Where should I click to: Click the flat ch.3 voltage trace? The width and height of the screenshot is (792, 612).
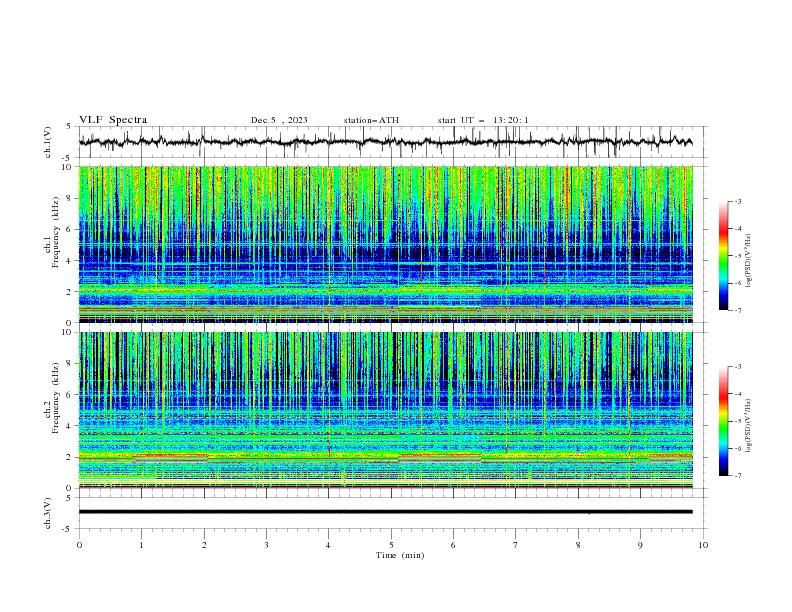385,512
